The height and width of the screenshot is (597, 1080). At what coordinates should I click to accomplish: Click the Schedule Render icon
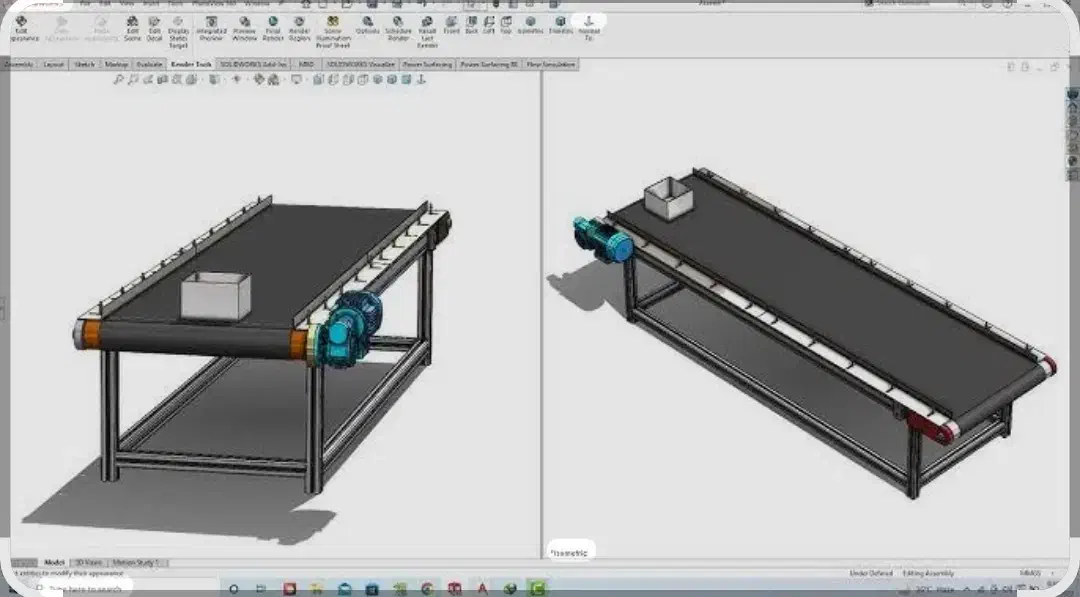tap(398, 27)
